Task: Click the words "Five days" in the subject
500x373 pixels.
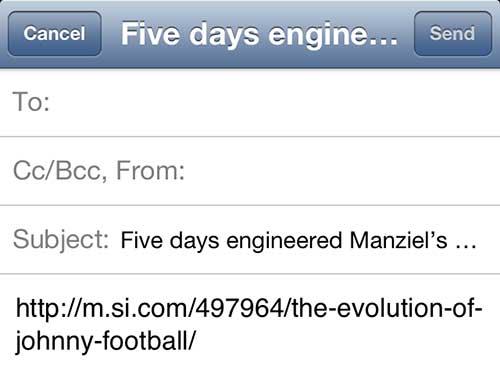Action: (x=170, y=241)
